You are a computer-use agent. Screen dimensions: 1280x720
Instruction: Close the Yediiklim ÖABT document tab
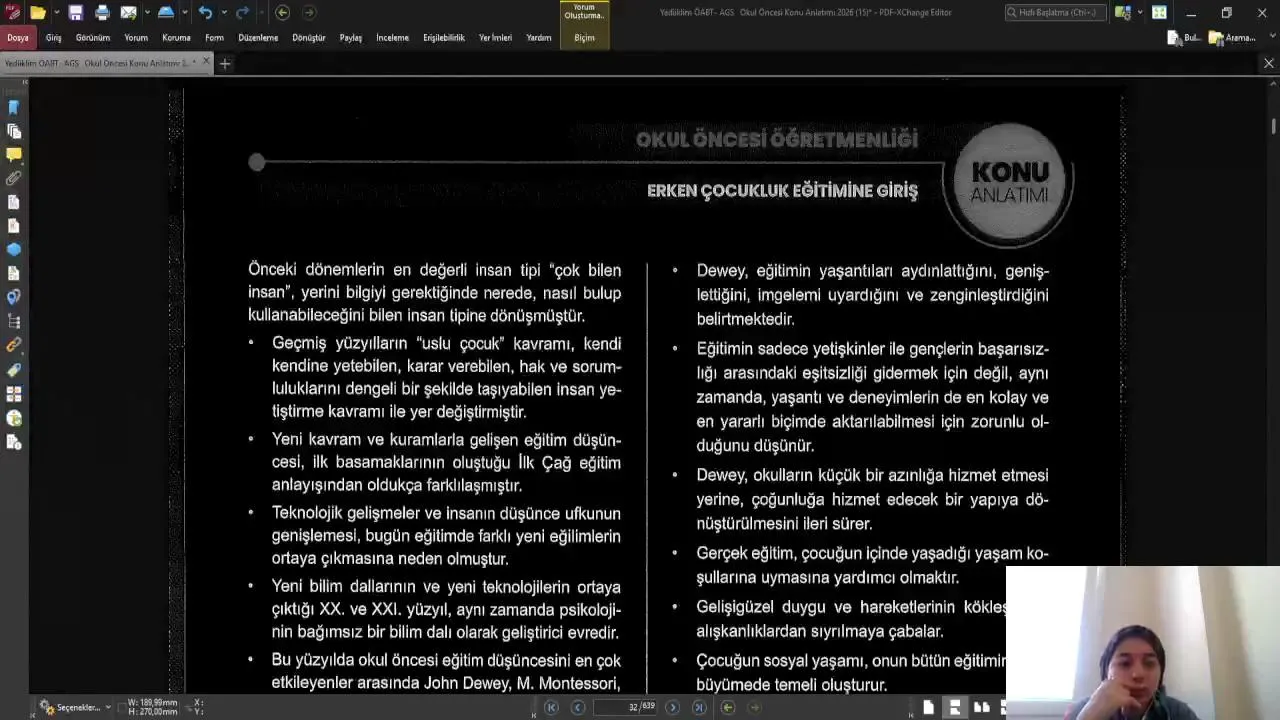[207, 62]
